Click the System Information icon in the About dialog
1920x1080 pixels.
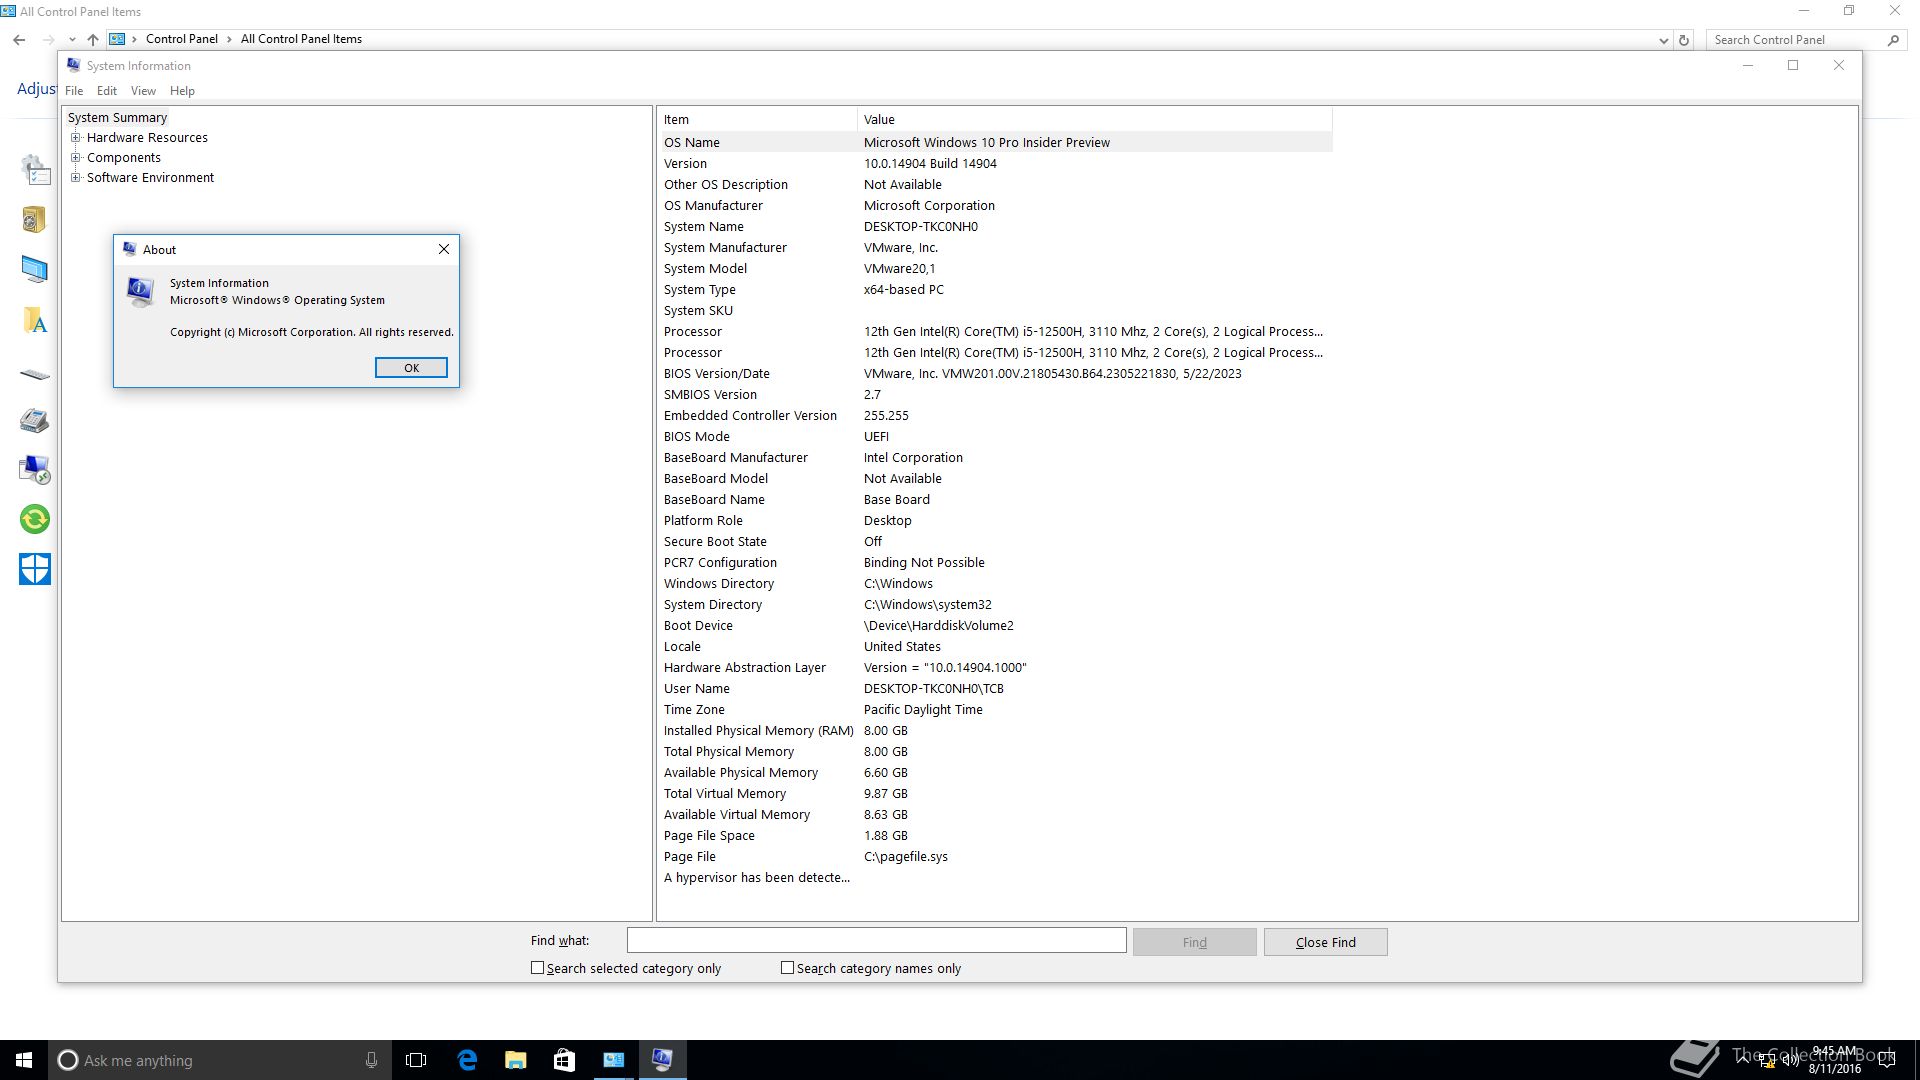(x=140, y=291)
